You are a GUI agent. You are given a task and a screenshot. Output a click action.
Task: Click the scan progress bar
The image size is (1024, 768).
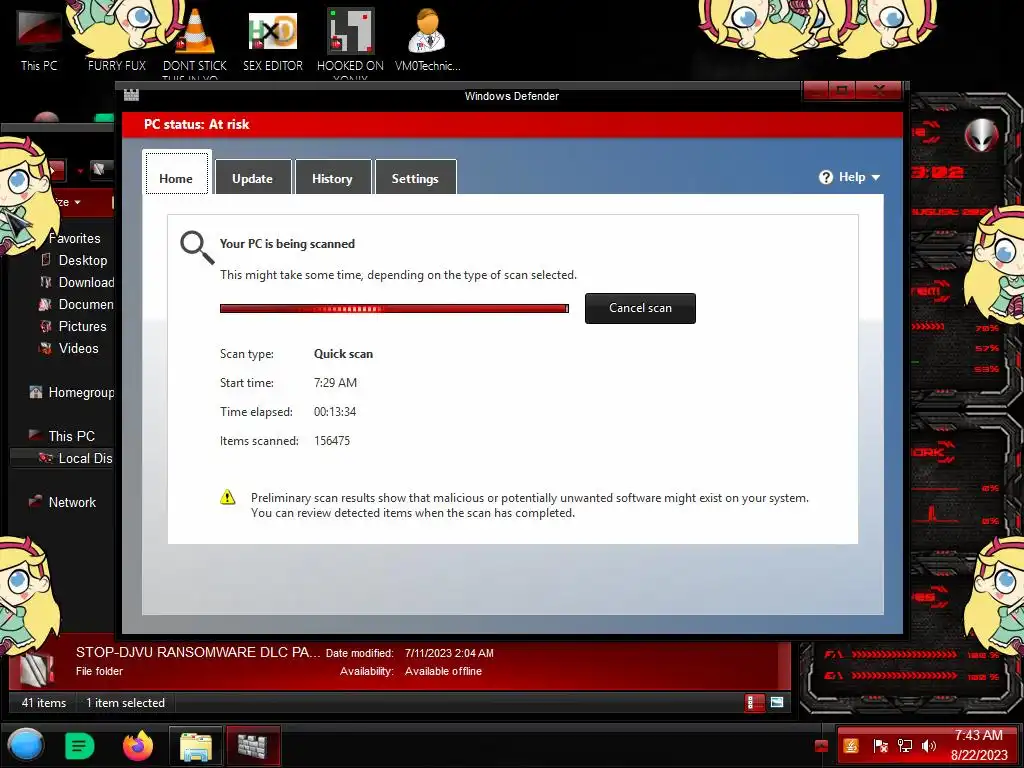pyautogui.click(x=394, y=308)
